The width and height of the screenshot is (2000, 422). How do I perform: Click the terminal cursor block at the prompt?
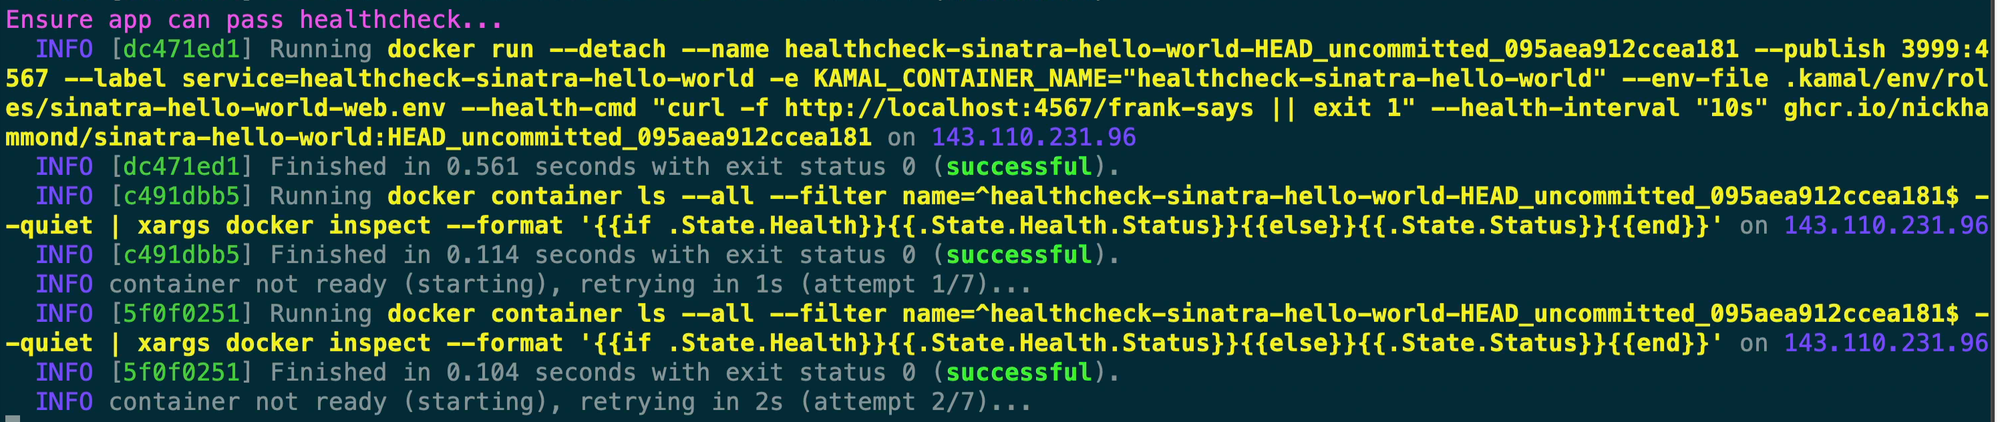(x=12, y=418)
